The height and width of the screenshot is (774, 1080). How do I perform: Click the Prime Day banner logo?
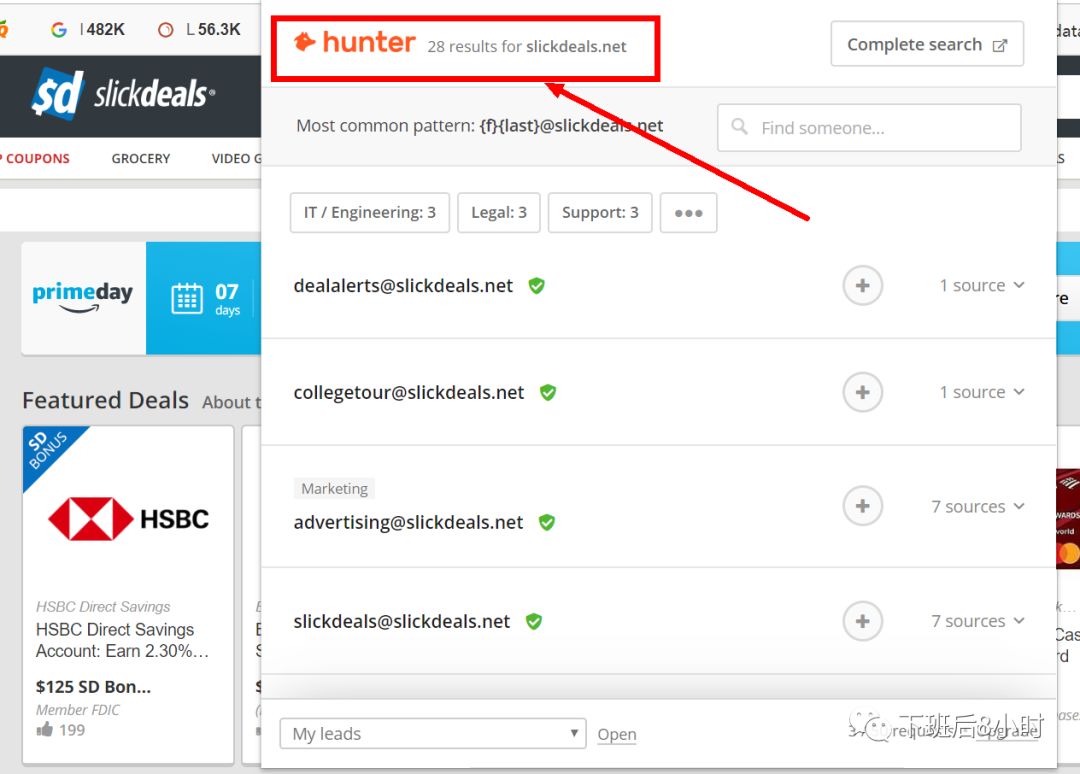[x=83, y=297]
